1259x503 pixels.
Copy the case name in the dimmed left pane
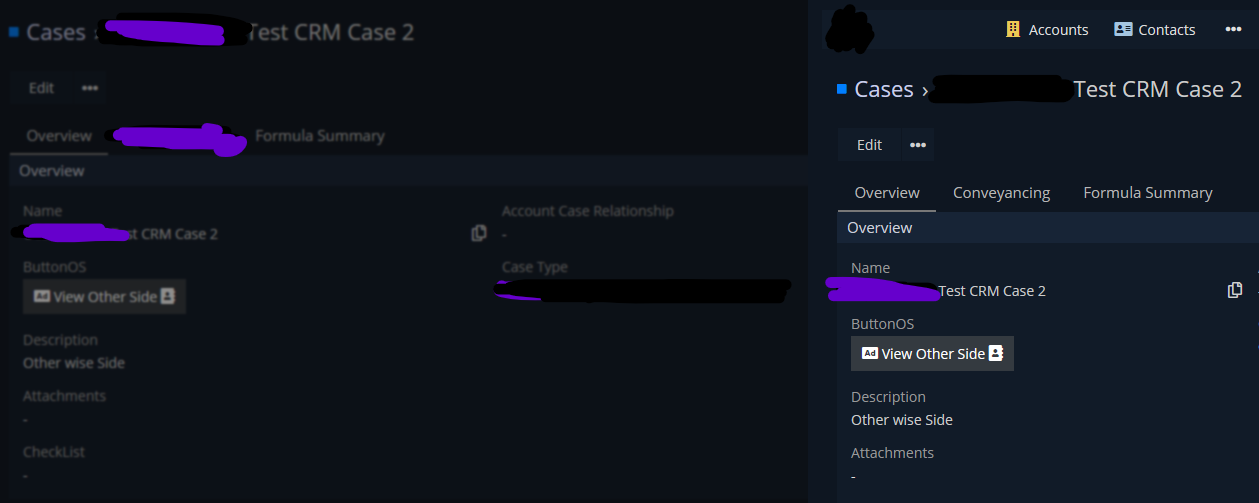pyautogui.click(x=479, y=233)
